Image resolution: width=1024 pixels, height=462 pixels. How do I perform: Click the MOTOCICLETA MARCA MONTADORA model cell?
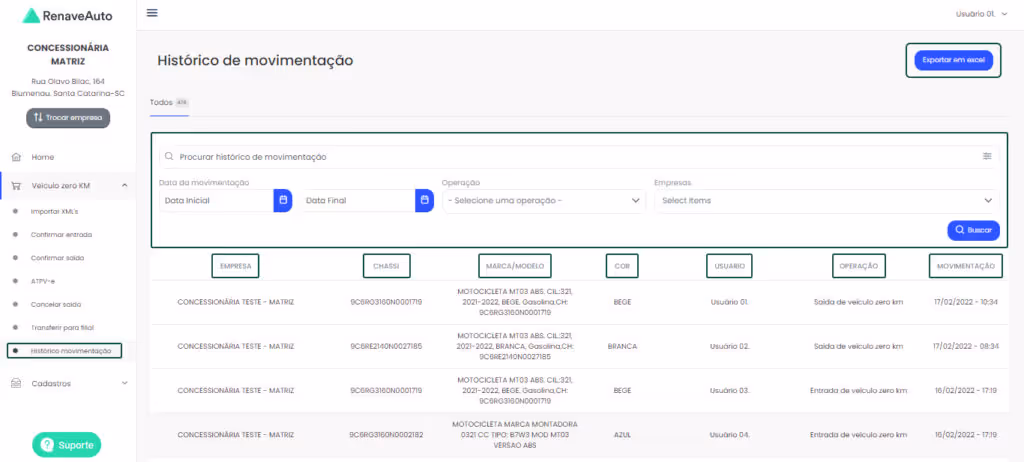515,435
